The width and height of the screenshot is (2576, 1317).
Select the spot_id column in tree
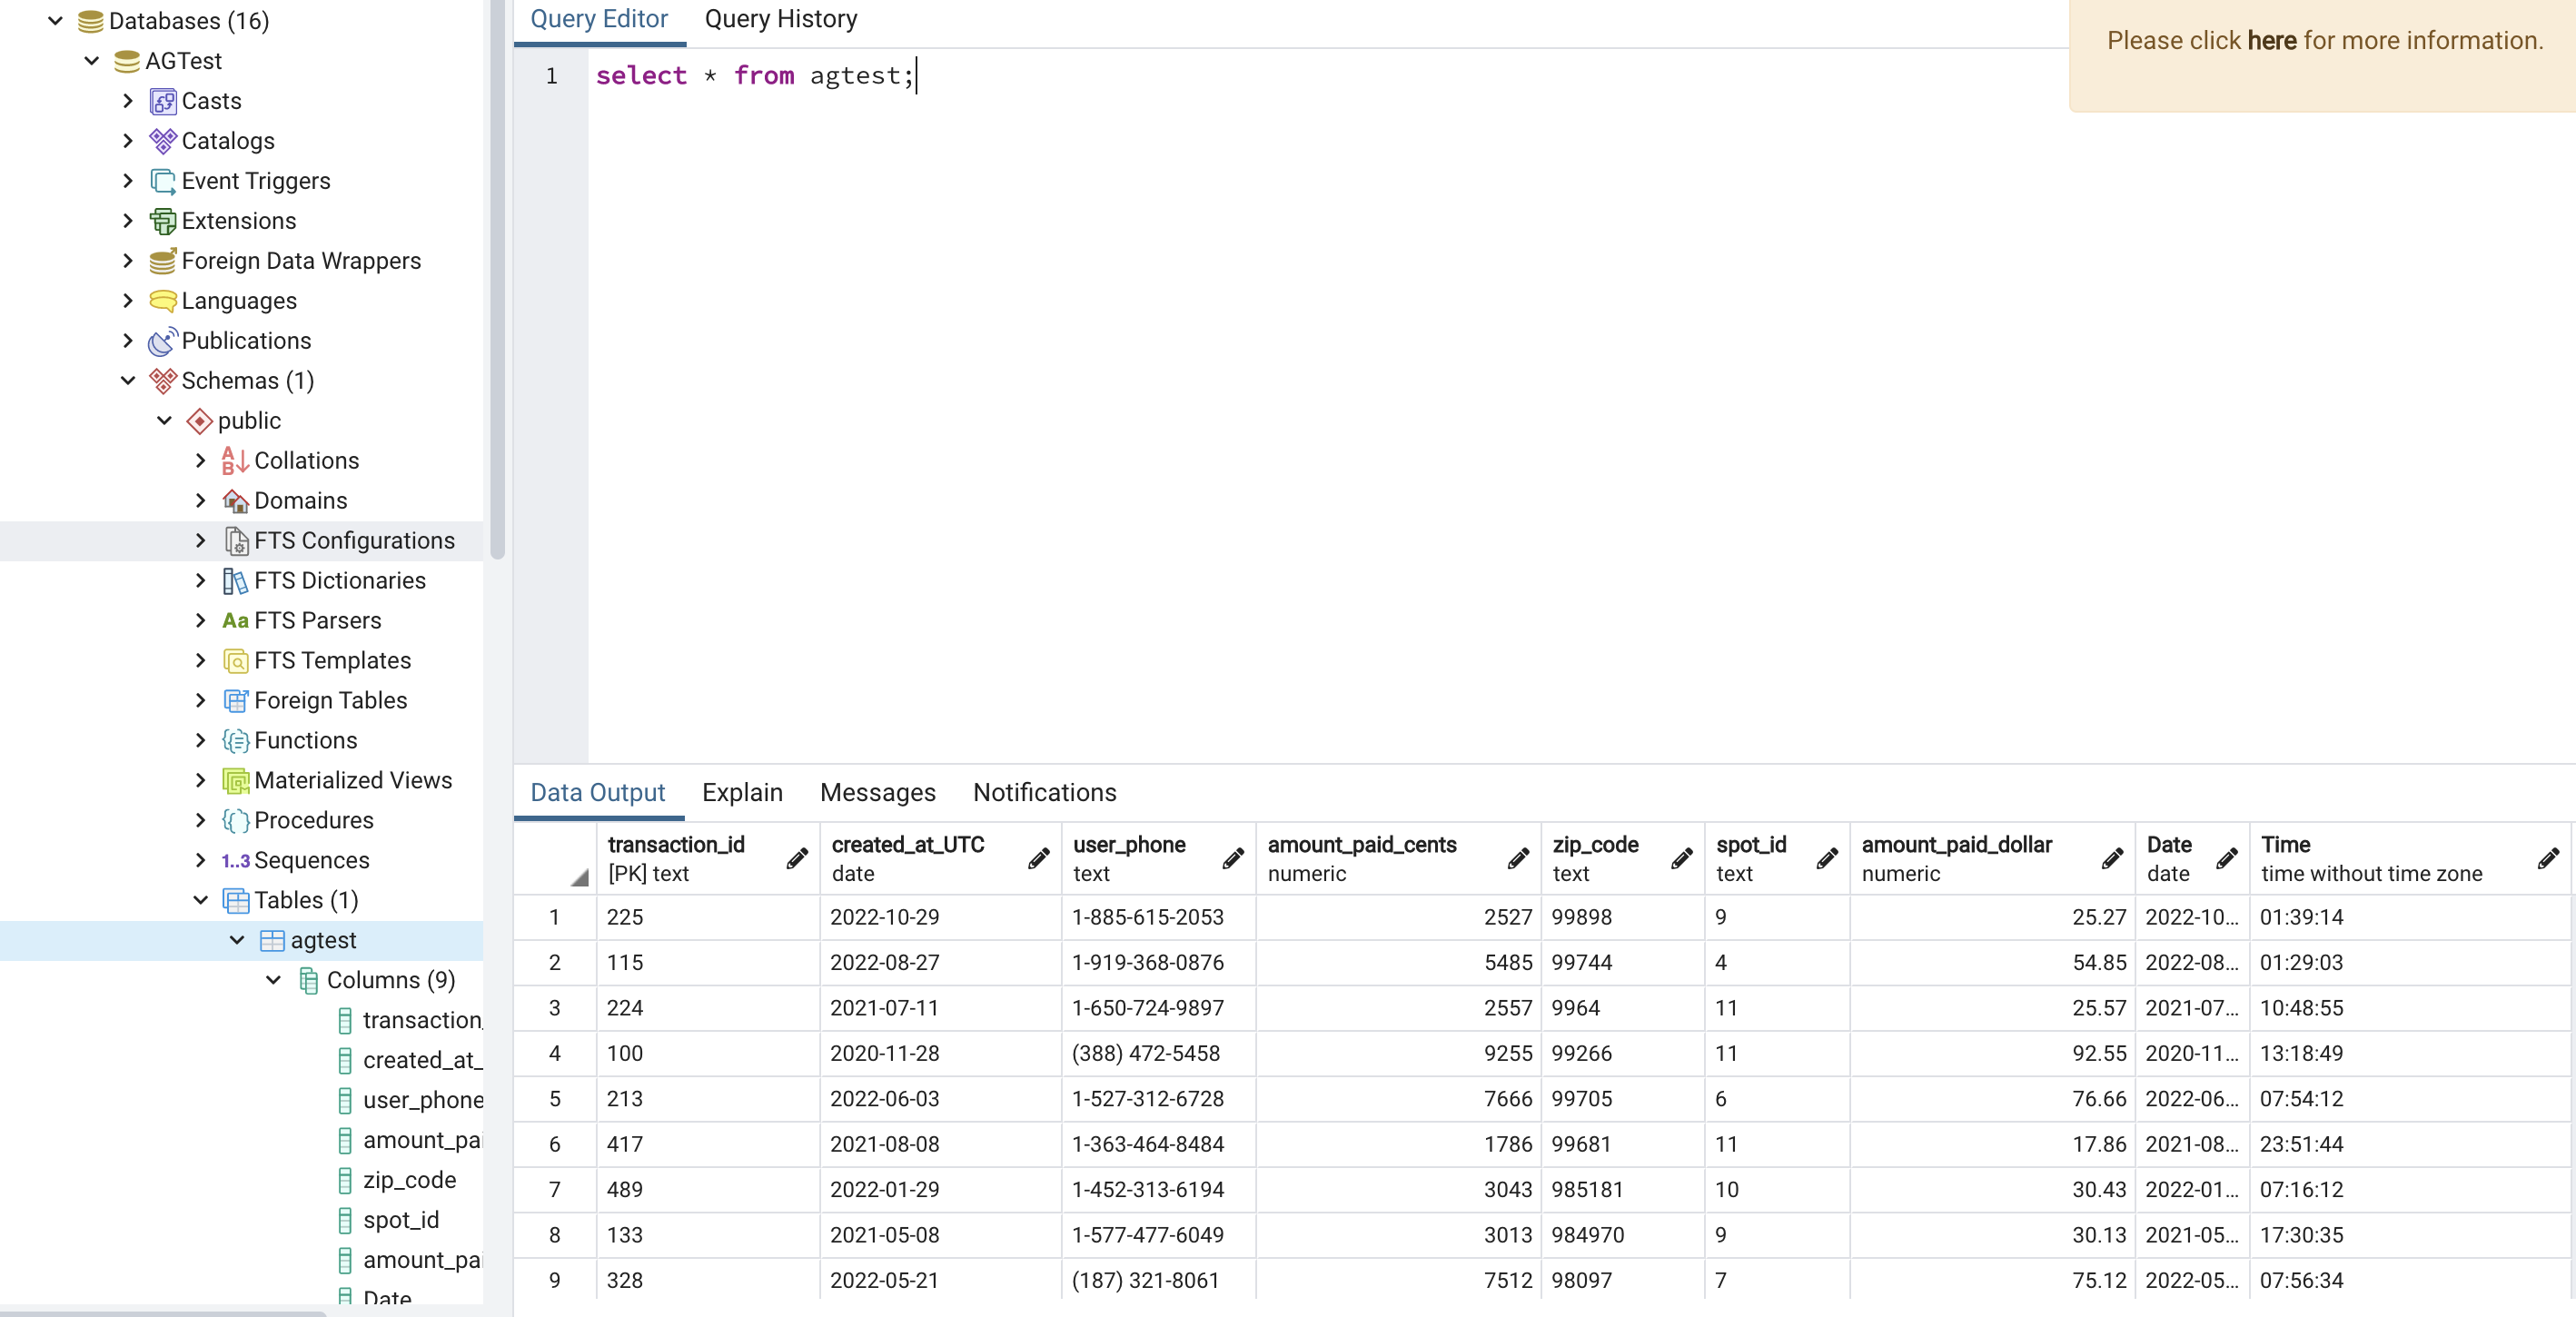point(400,1221)
